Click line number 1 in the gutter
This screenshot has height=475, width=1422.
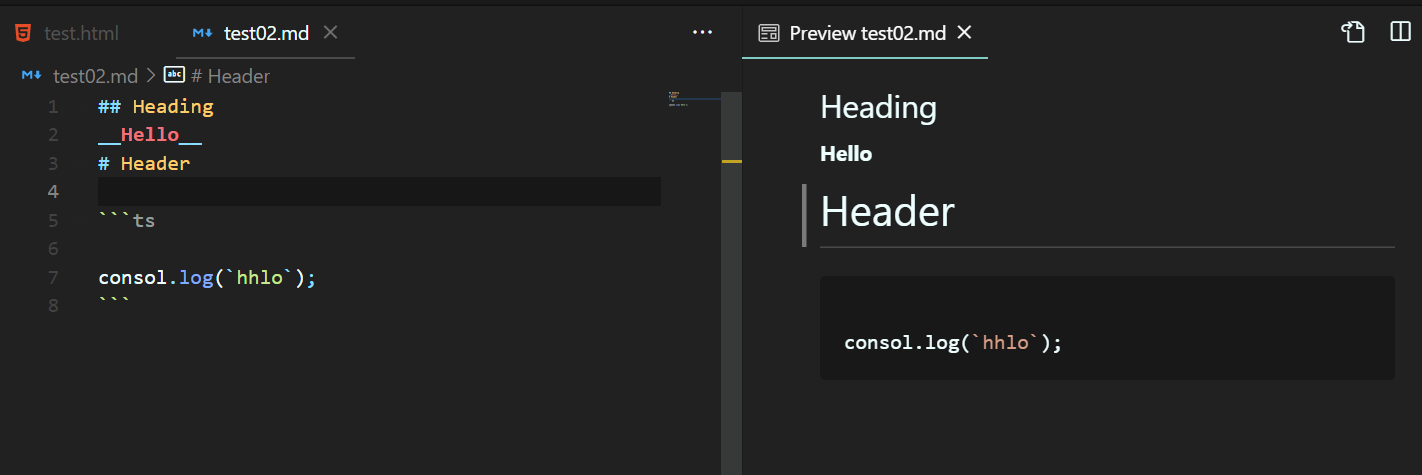(x=53, y=107)
